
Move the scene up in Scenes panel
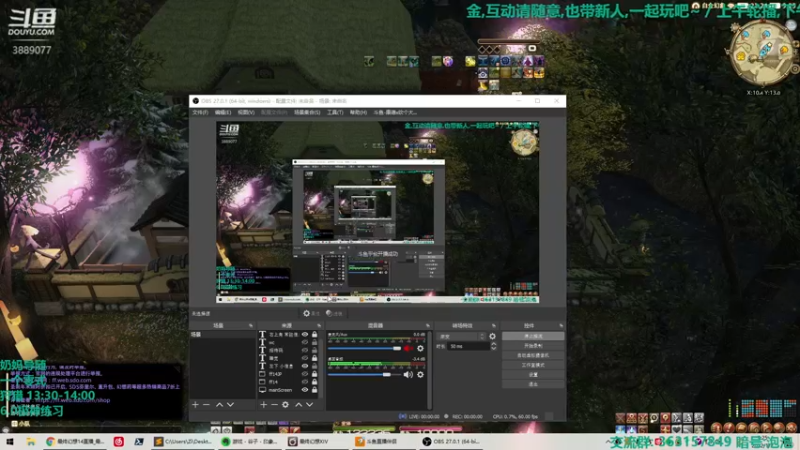tap(219, 405)
